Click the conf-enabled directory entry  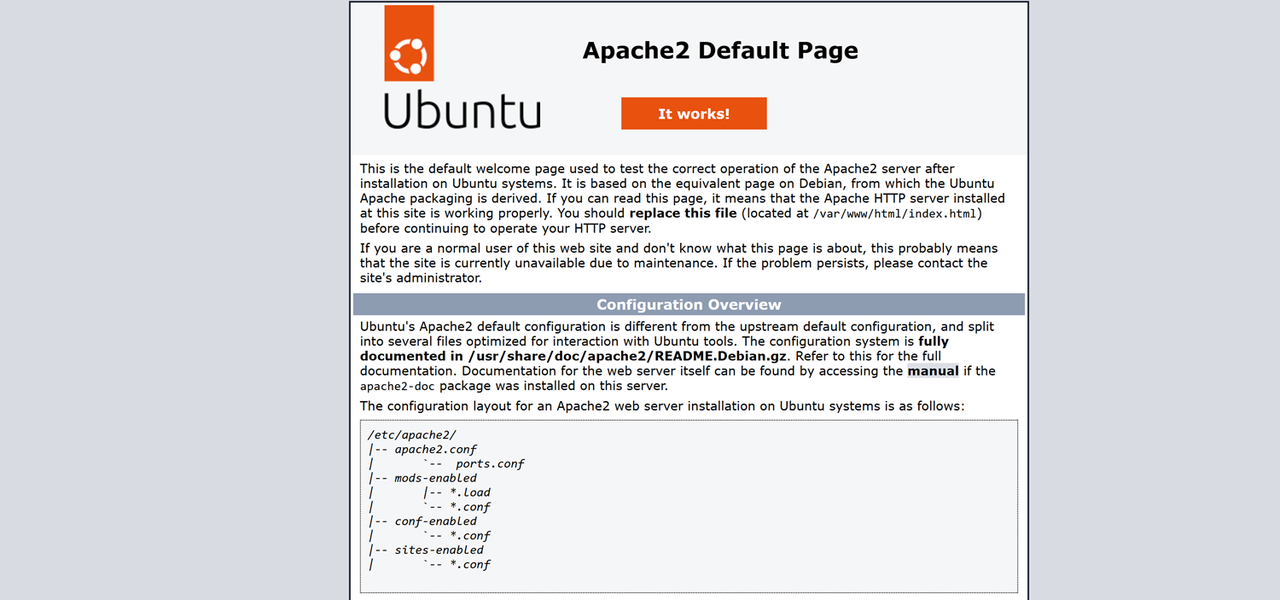point(435,521)
